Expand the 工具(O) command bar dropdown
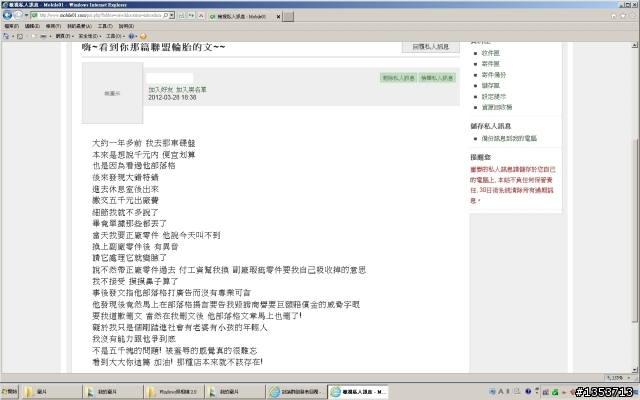The image size is (640, 400). [x=115, y=36]
